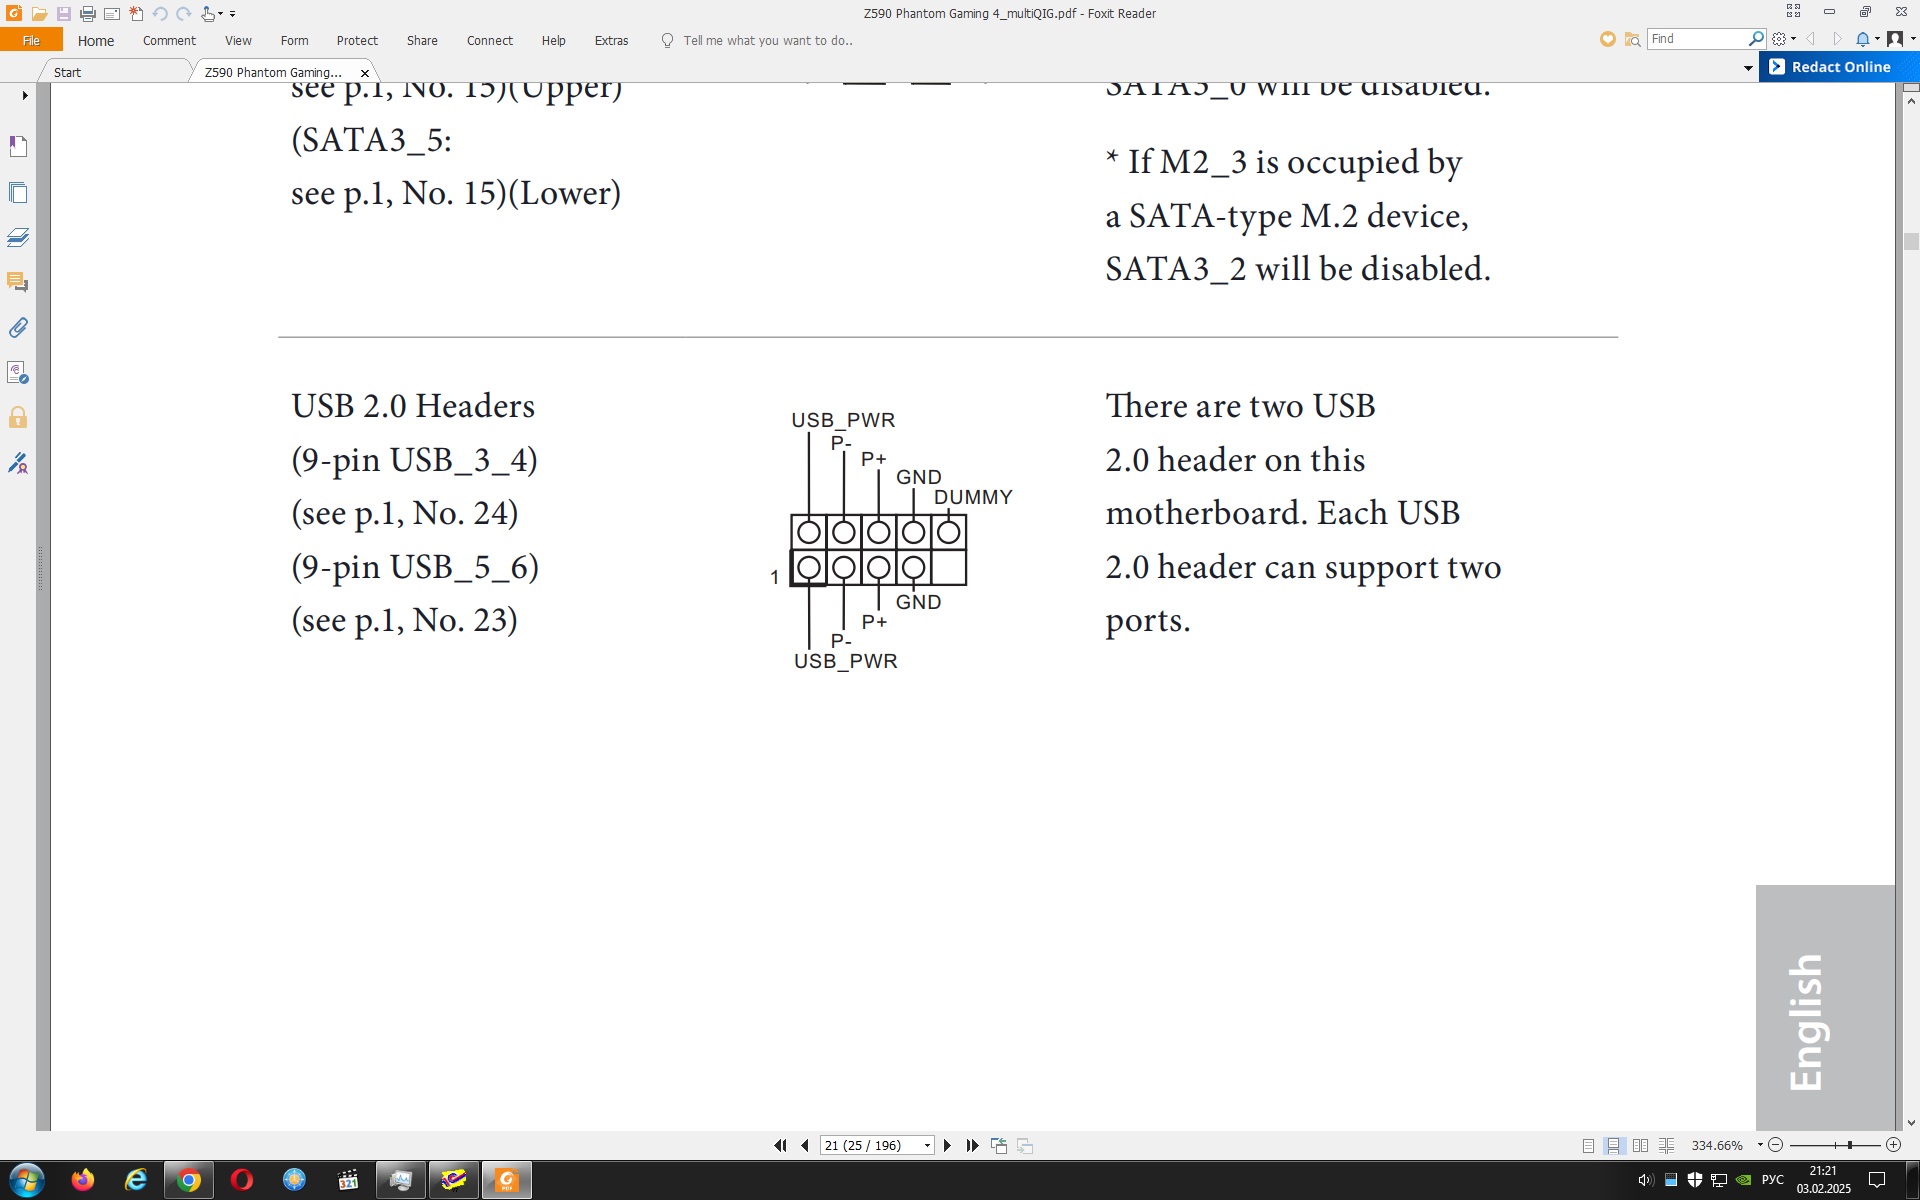
Task: Open the Comment ribbon tab
Action: (x=169, y=41)
